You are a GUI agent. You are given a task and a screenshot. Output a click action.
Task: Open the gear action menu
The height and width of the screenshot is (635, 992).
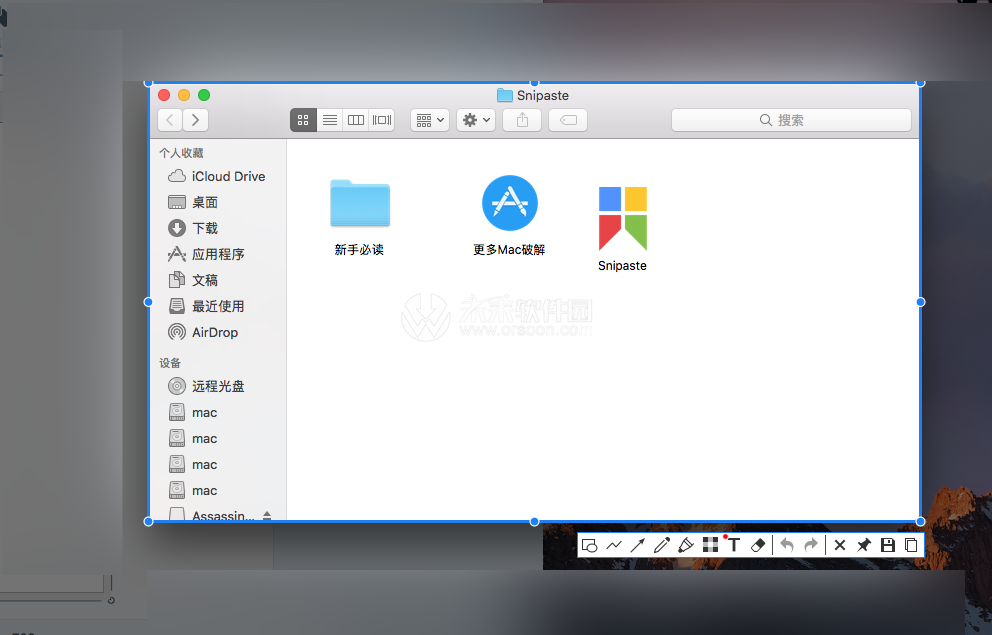(x=476, y=120)
